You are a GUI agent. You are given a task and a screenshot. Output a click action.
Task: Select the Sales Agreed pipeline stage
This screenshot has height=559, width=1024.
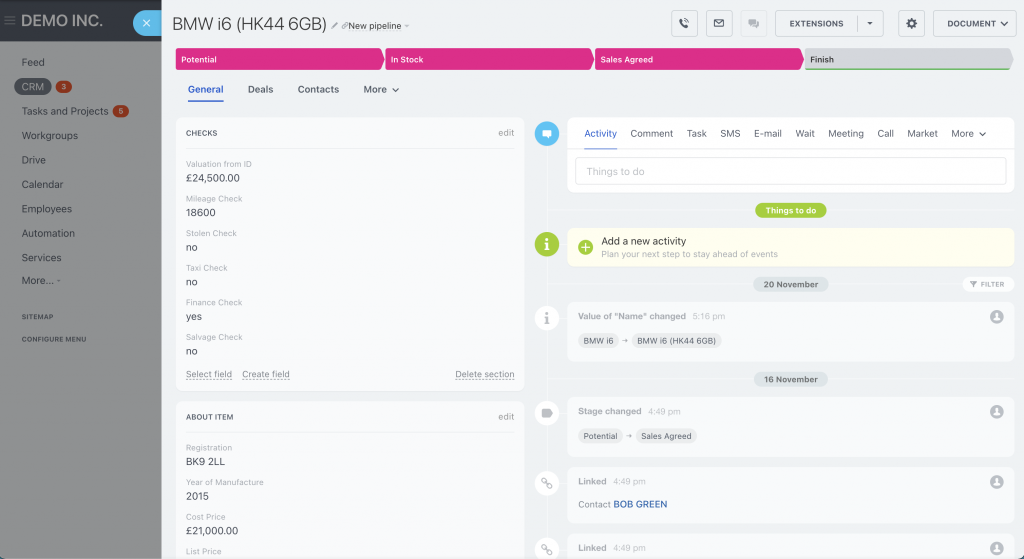(x=699, y=59)
